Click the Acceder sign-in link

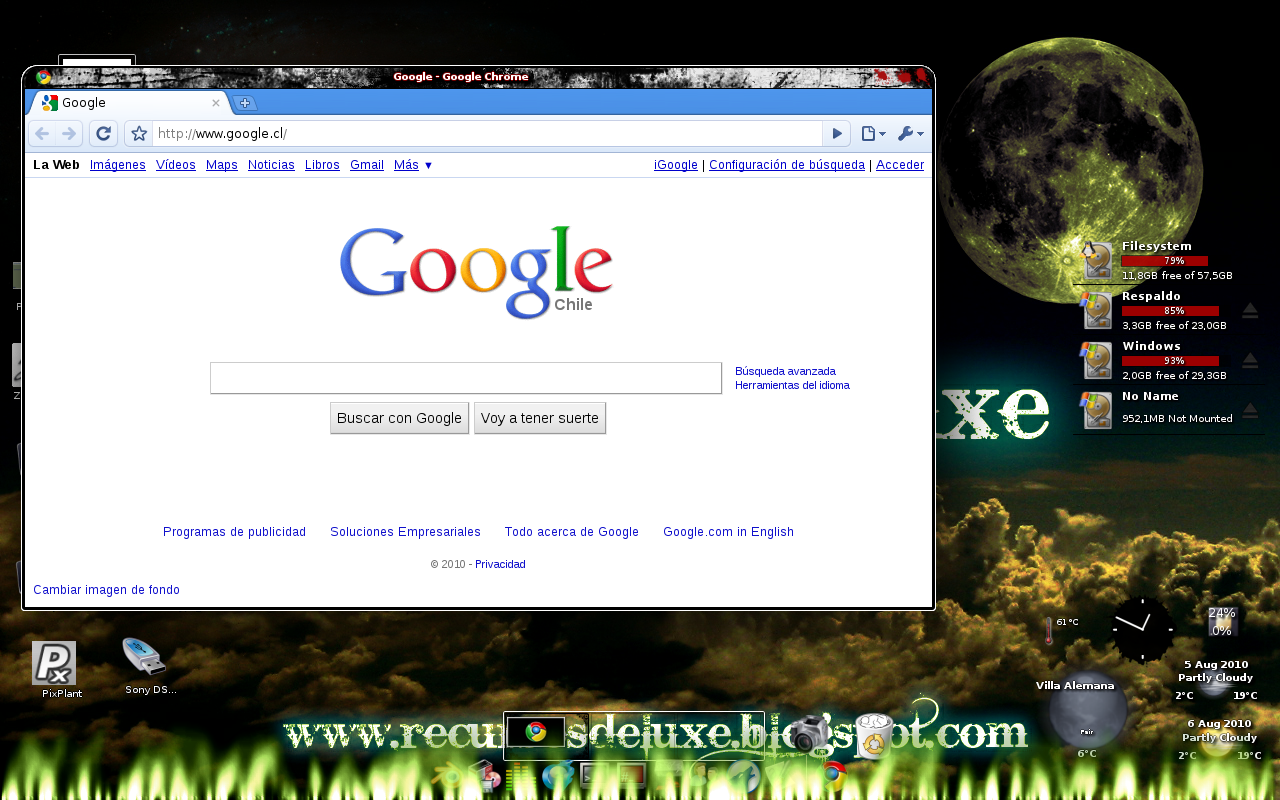click(x=900, y=165)
